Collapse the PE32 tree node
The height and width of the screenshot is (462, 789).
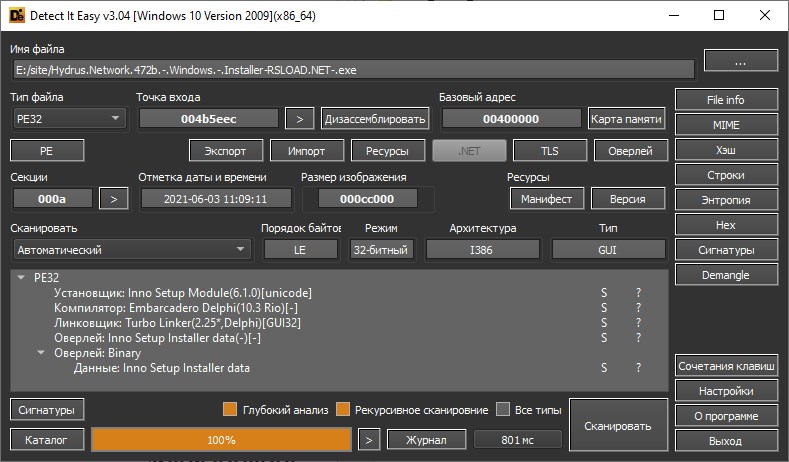(21, 277)
